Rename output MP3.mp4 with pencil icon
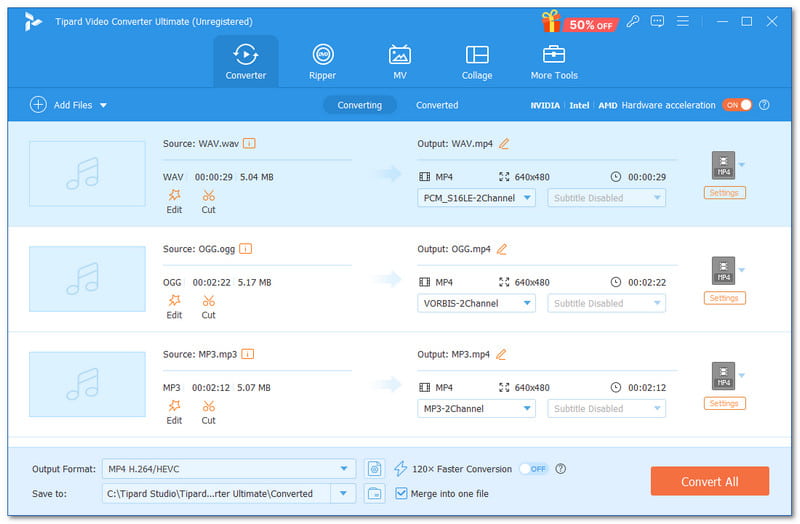The width and height of the screenshot is (800, 524). (501, 355)
